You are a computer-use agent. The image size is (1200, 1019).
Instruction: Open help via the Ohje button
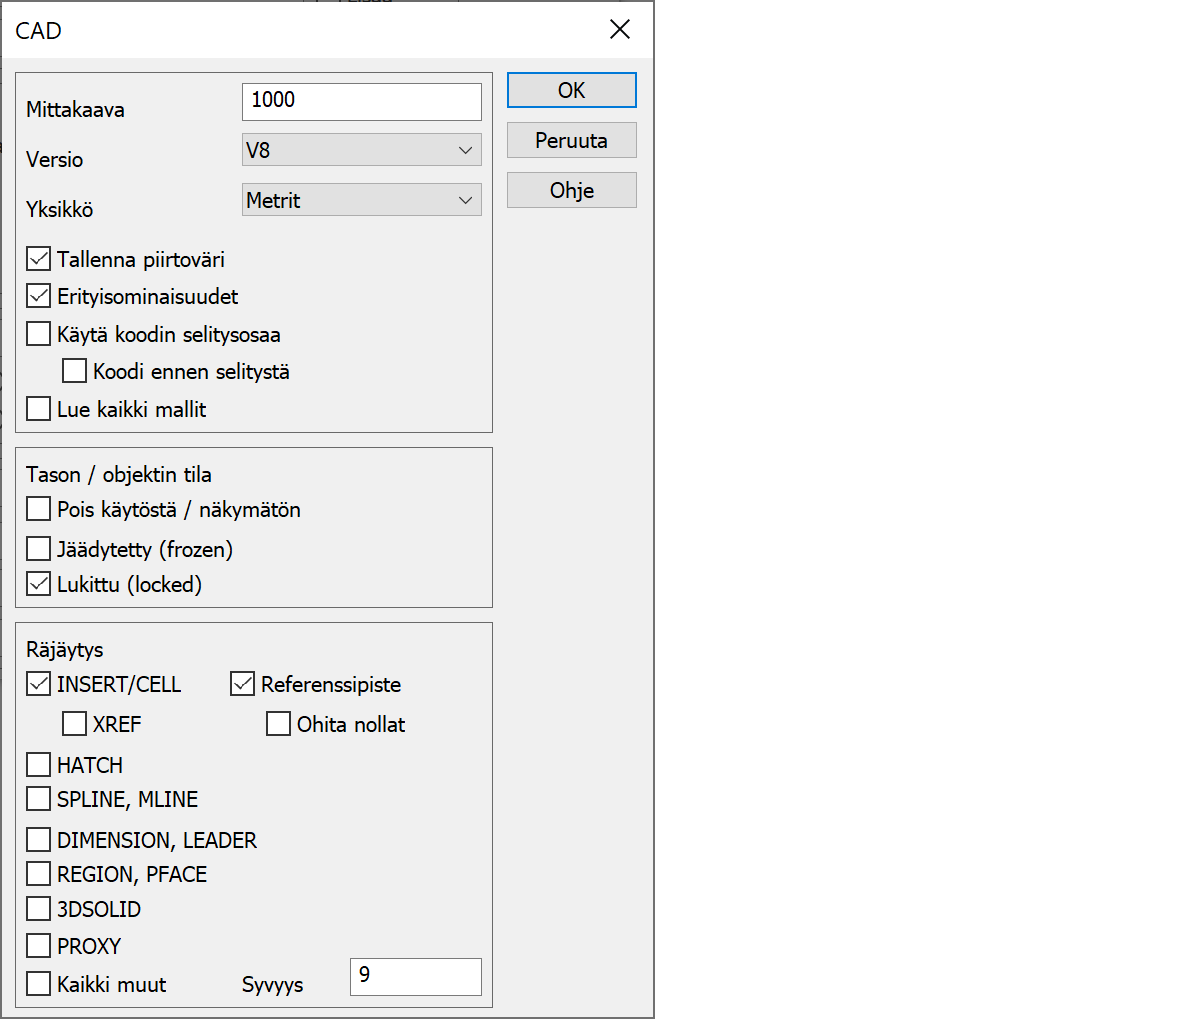(571, 190)
